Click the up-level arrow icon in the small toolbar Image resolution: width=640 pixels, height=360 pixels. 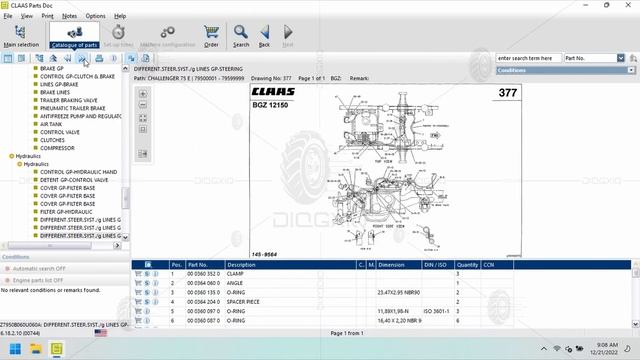[x=53, y=58]
